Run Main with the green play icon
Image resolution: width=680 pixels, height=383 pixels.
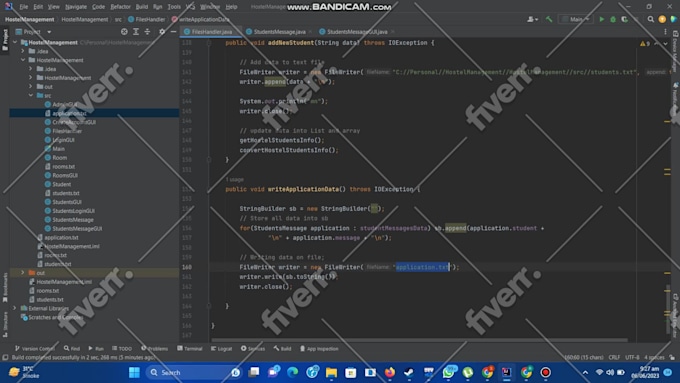click(602, 19)
